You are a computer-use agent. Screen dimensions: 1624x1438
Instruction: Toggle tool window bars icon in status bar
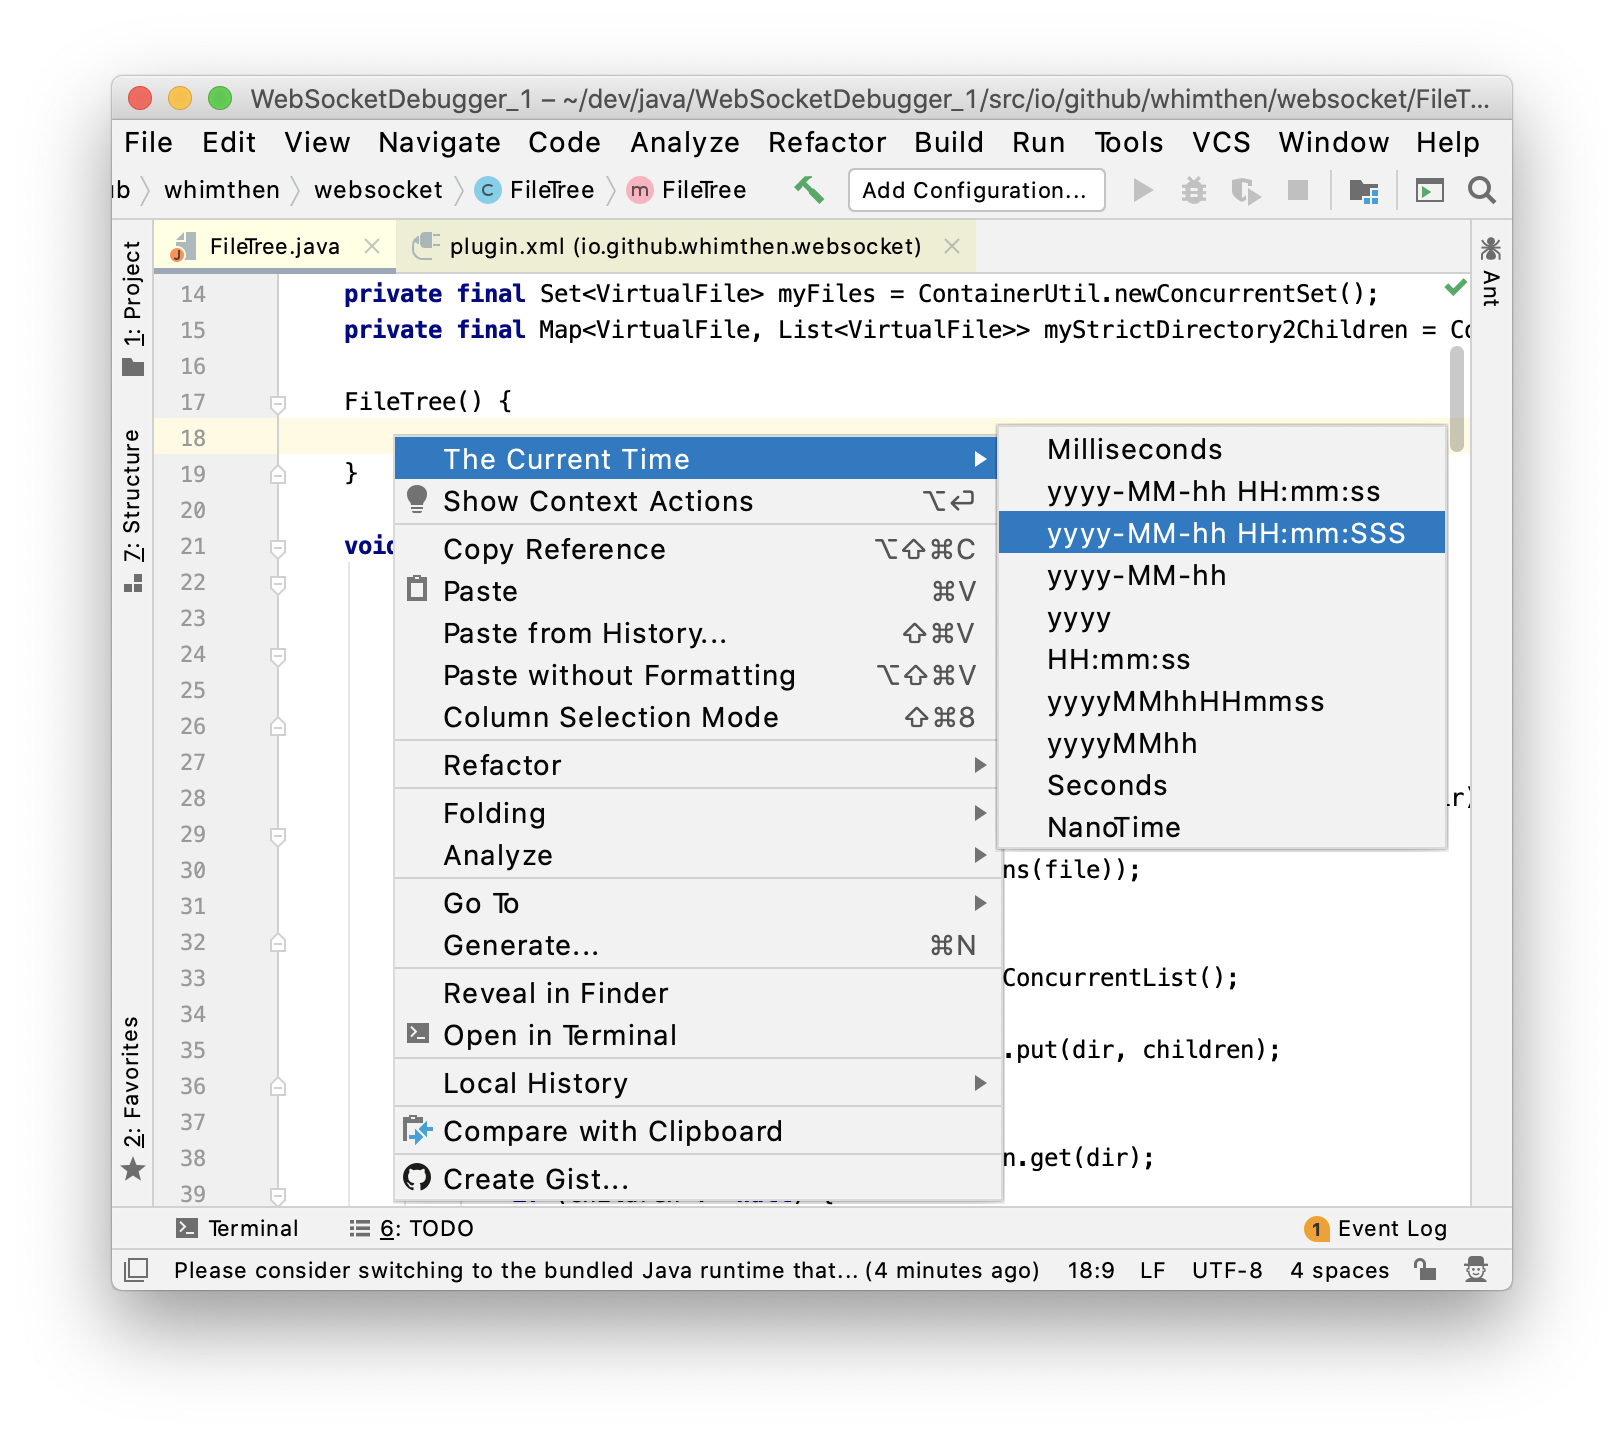pyautogui.click(x=136, y=1270)
